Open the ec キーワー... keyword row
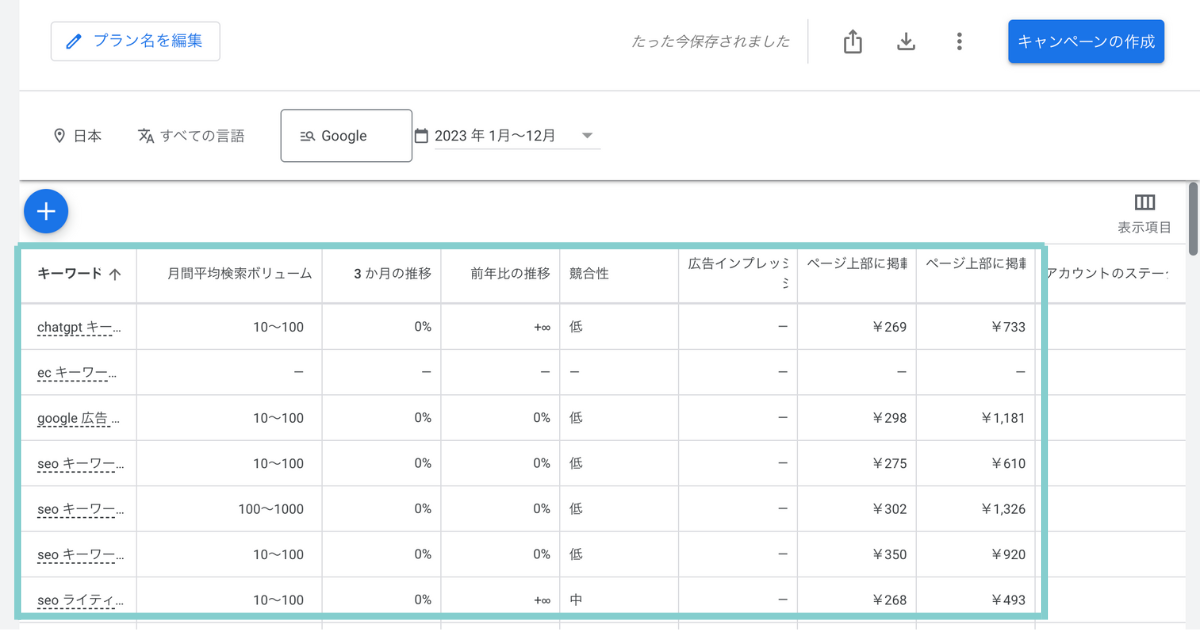Image resolution: width=1200 pixels, height=630 pixels. (x=77, y=372)
